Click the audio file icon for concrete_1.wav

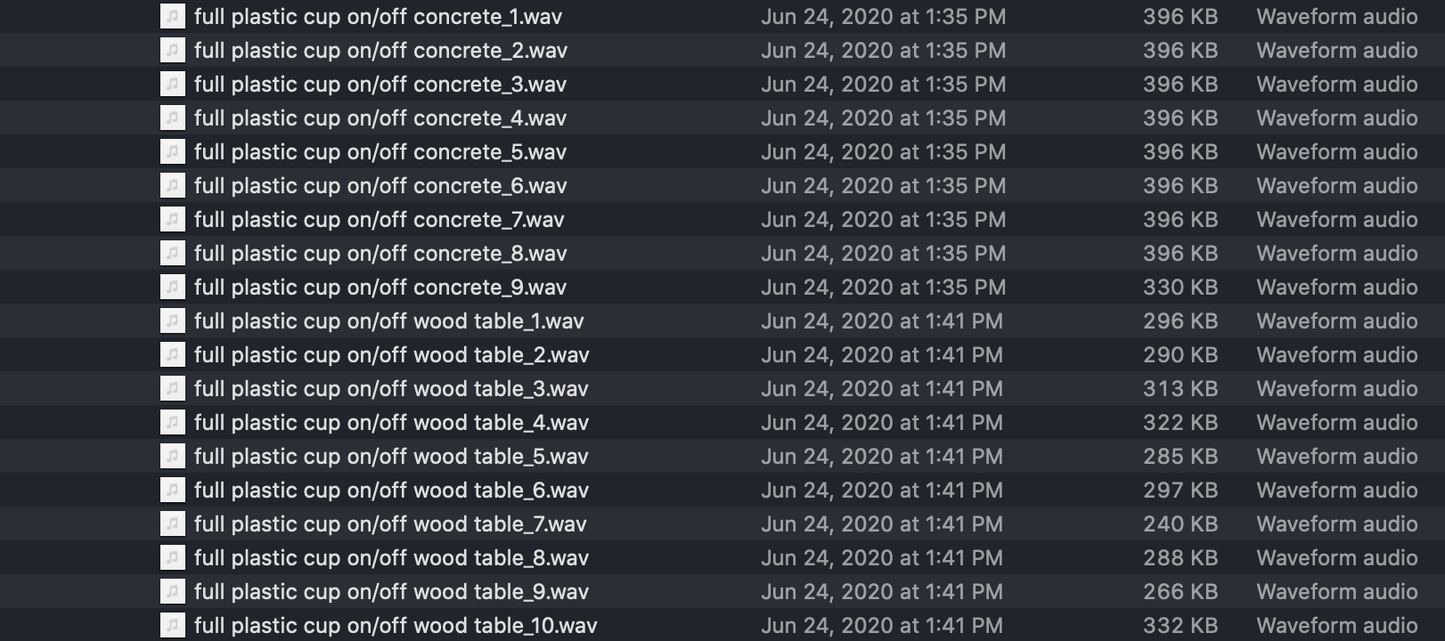173,16
